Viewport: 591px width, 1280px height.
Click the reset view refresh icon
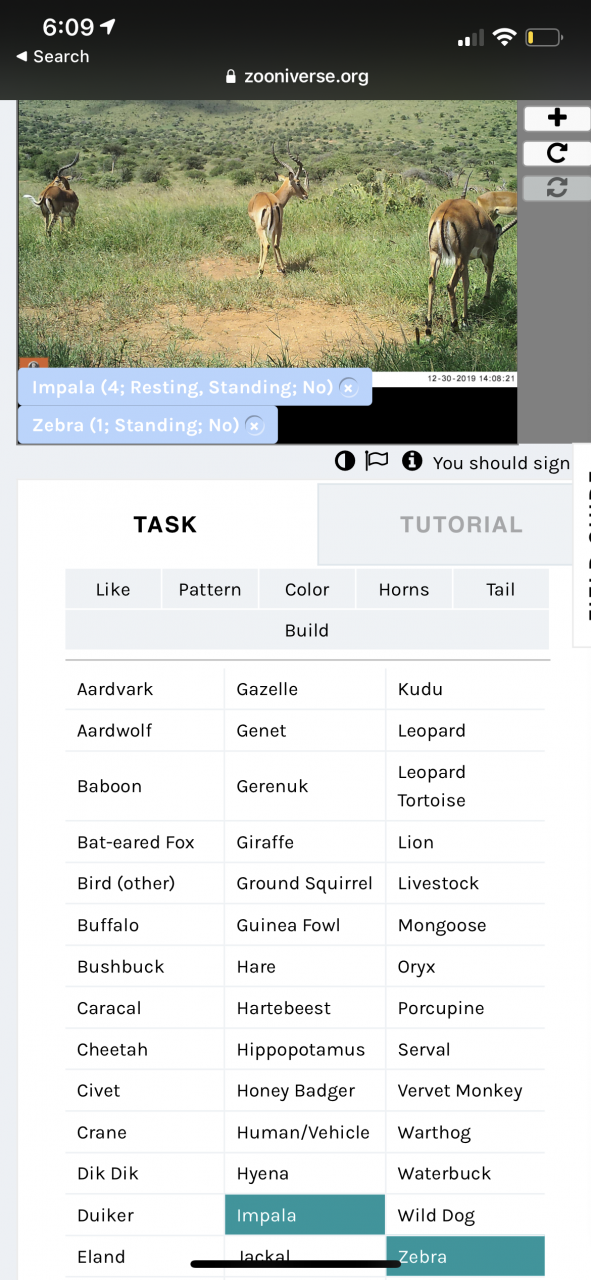pyautogui.click(x=557, y=187)
